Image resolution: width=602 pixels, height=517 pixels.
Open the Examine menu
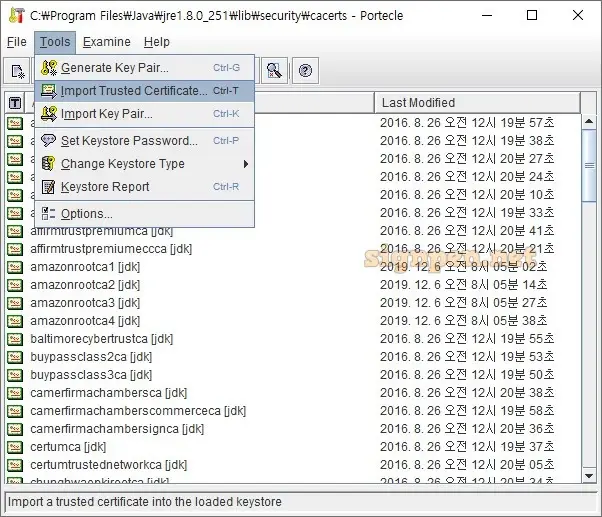(106, 42)
